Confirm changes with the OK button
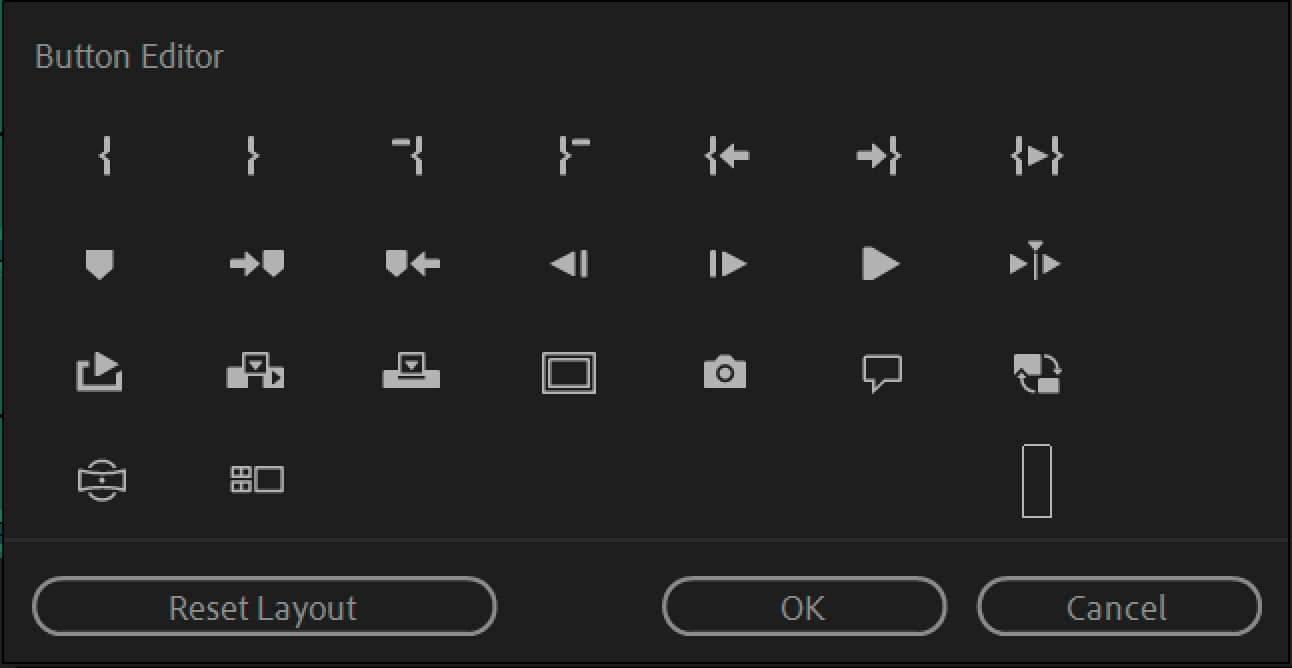The image size is (1292, 668). click(x=804, y=606)
